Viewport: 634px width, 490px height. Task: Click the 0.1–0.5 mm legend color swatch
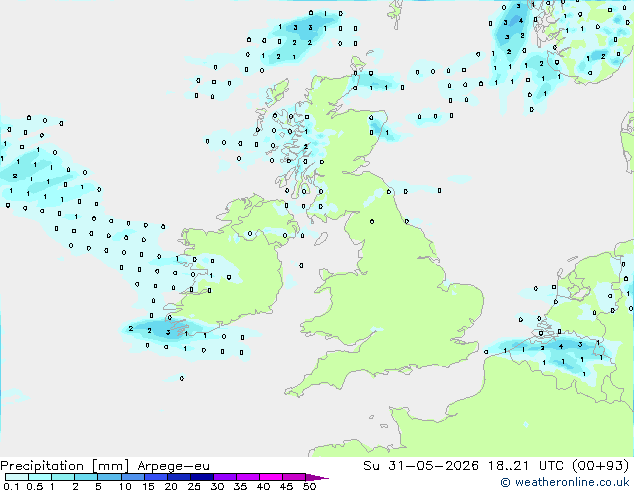point(17,477)
